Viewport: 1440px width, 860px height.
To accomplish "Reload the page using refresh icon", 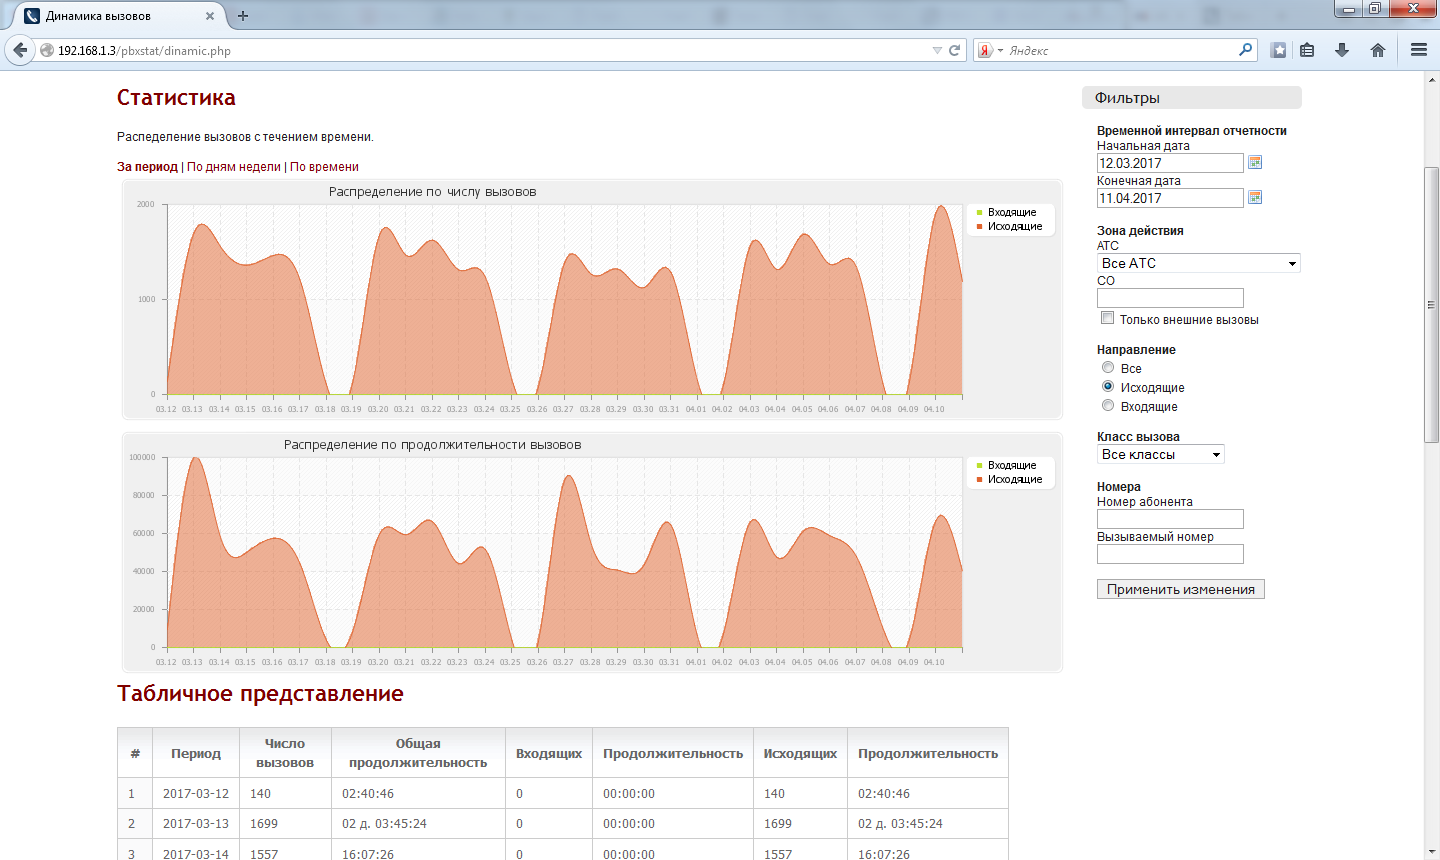I will [x=955, y=50].
